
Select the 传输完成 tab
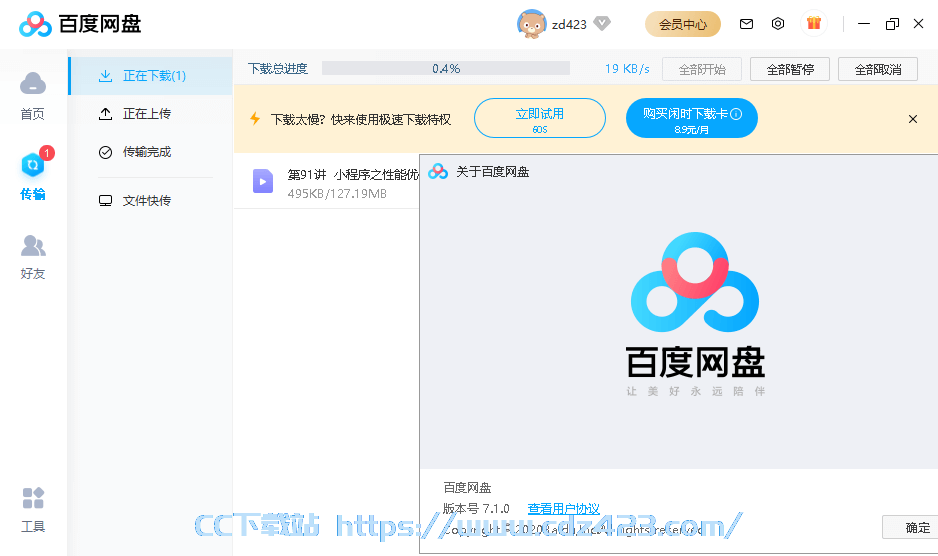151,152
